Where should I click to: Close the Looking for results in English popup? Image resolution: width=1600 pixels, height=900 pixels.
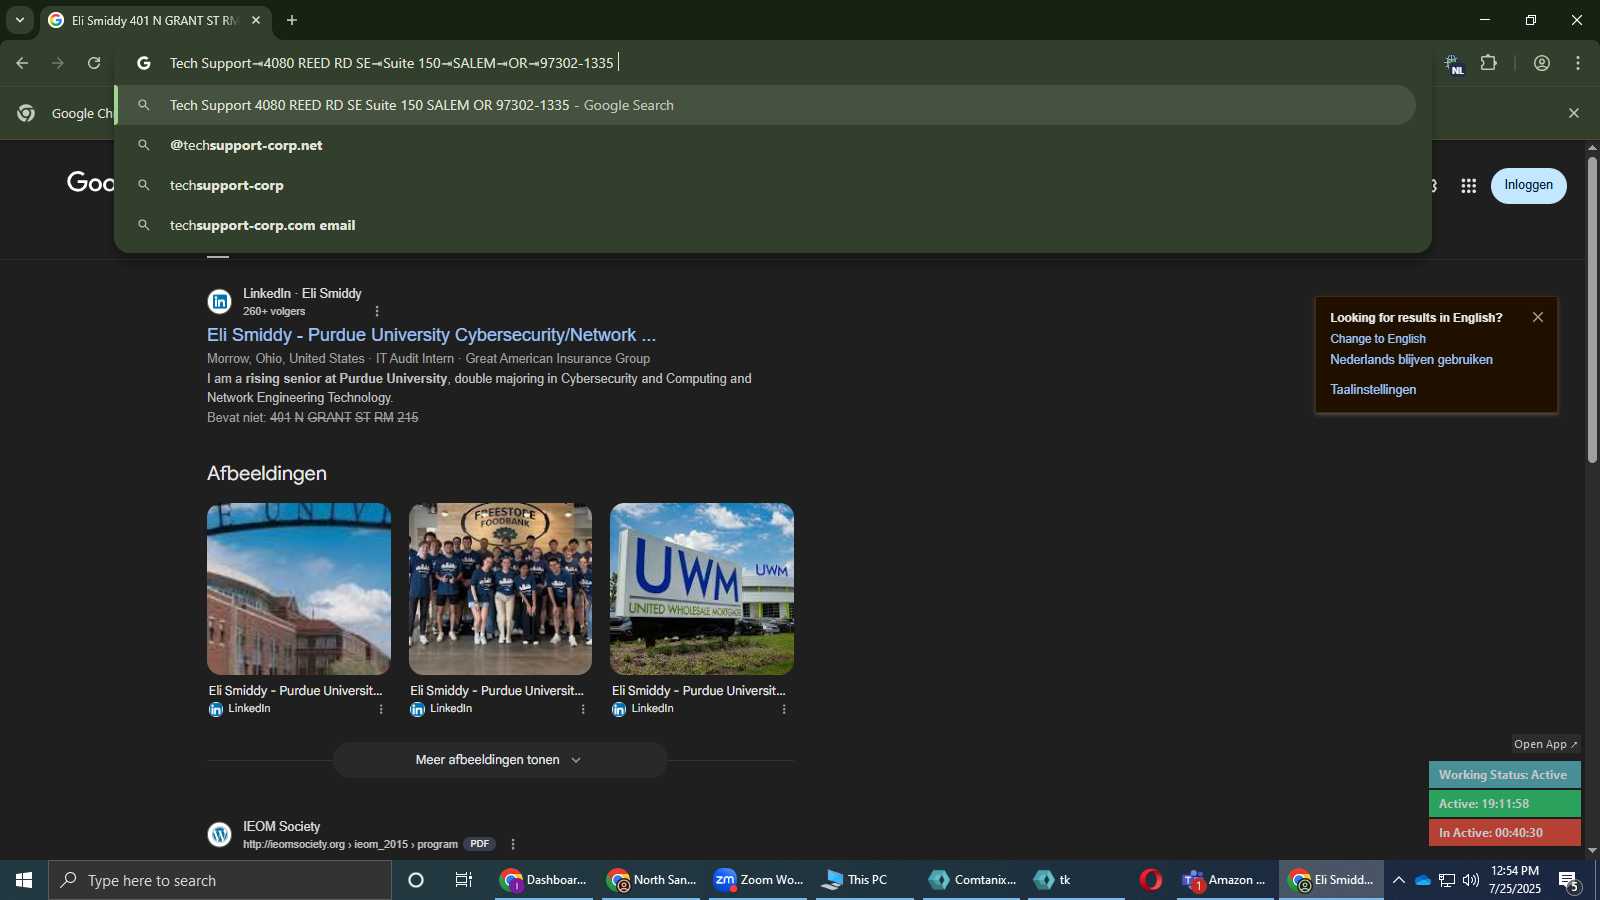(x=1538, y=317)
